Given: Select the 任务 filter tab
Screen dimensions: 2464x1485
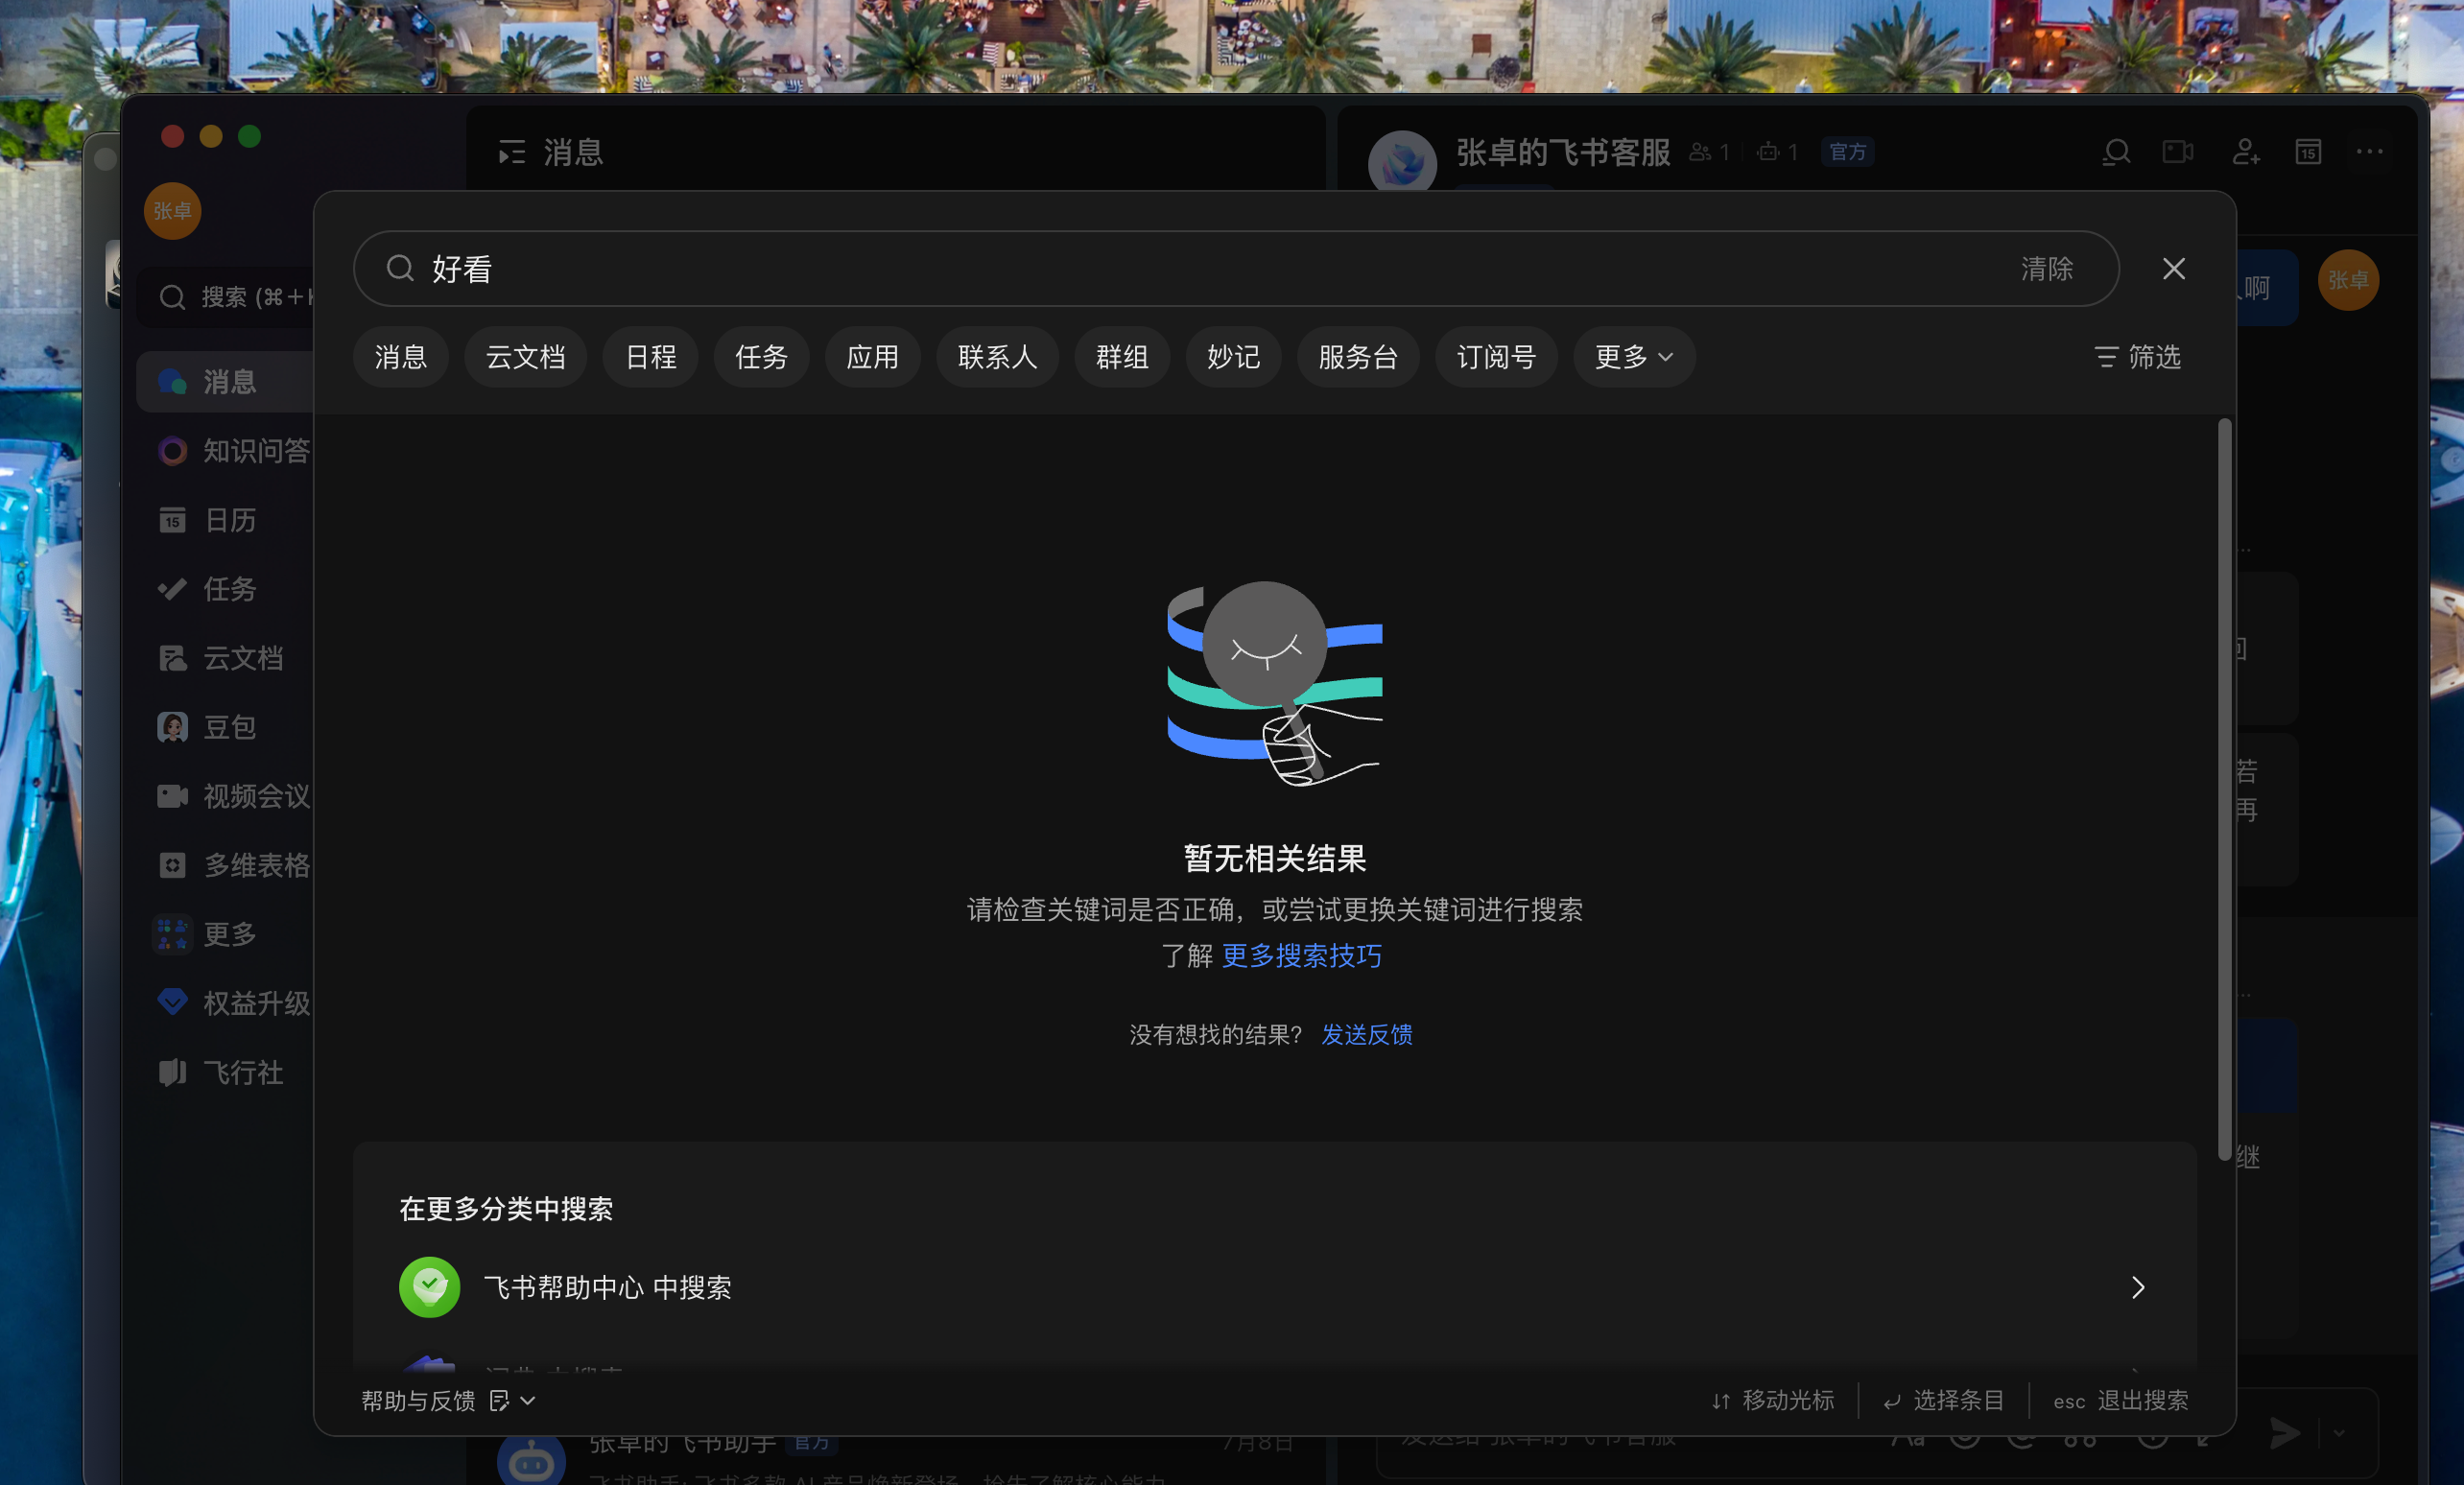Looking at the screenshot, I should pyautogui.click(x=761, y=357).
